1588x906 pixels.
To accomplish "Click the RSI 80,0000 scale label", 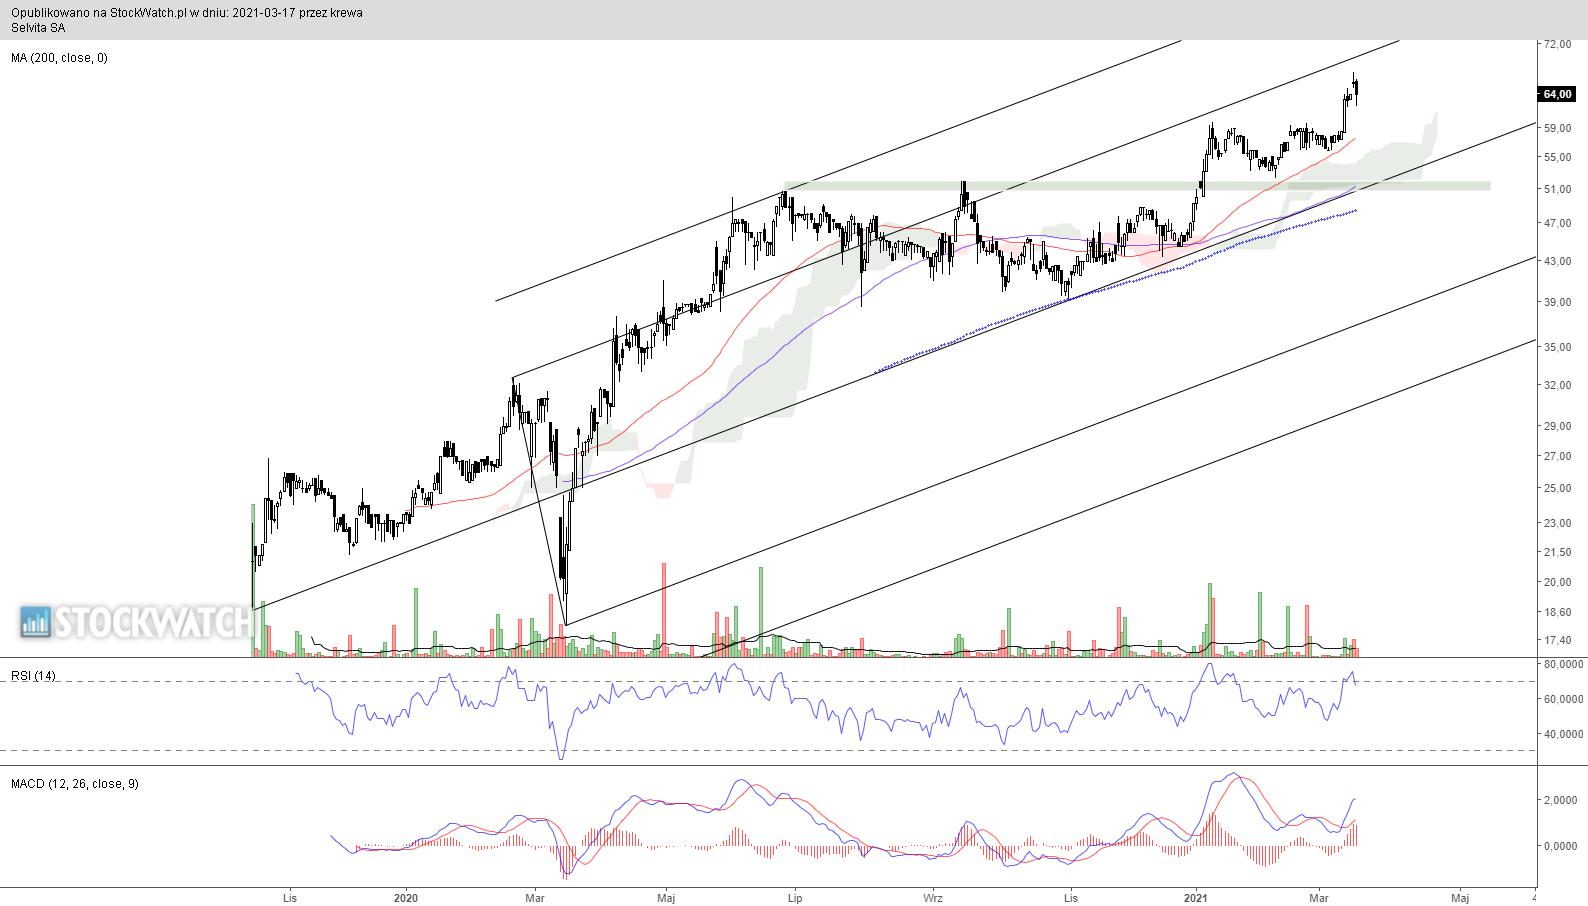I will [x=1563, y=664].
